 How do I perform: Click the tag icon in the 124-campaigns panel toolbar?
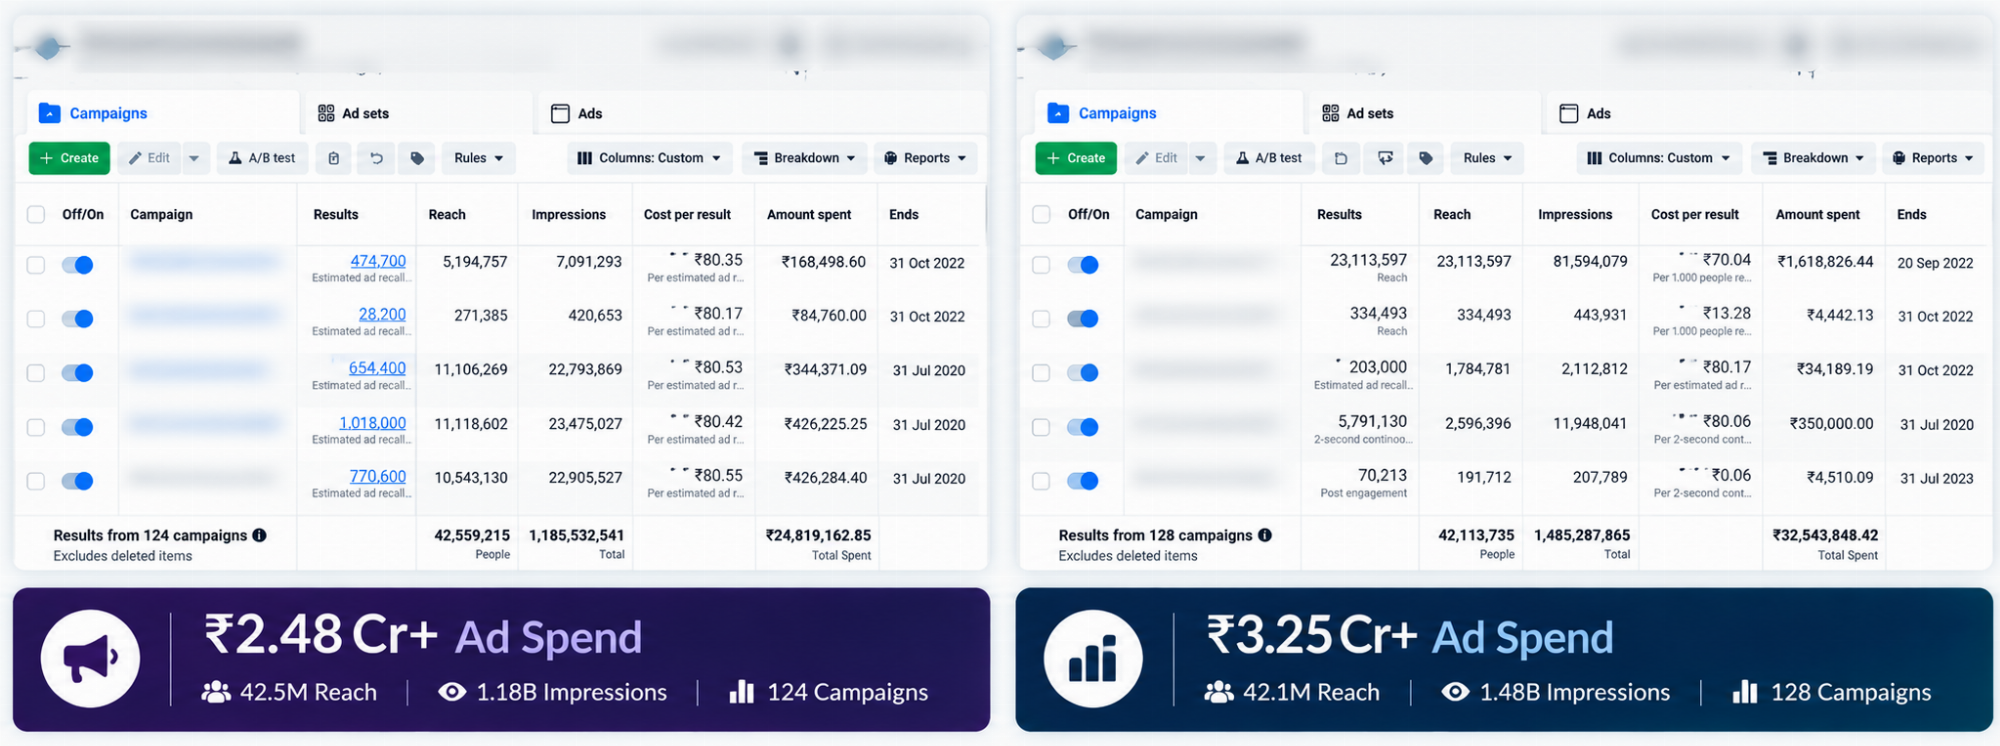pos(417,158)
